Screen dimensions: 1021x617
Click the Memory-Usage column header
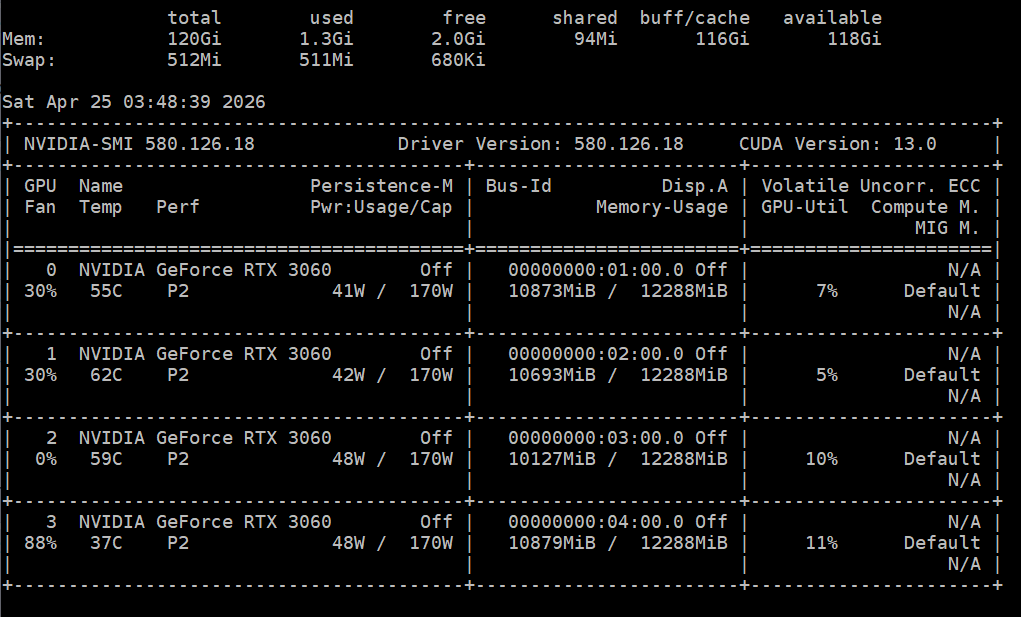tap(662, 207)
